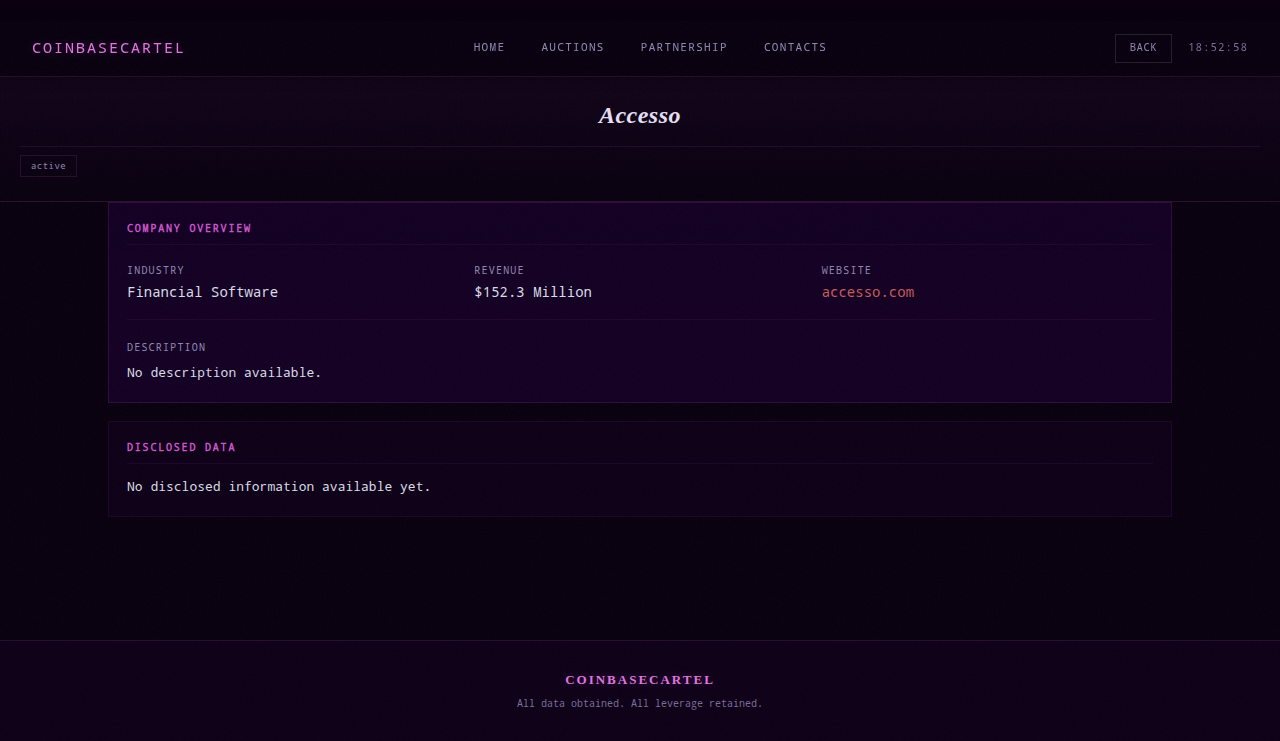
Task: Go to the AUCTIONS page
Action: 573,47
